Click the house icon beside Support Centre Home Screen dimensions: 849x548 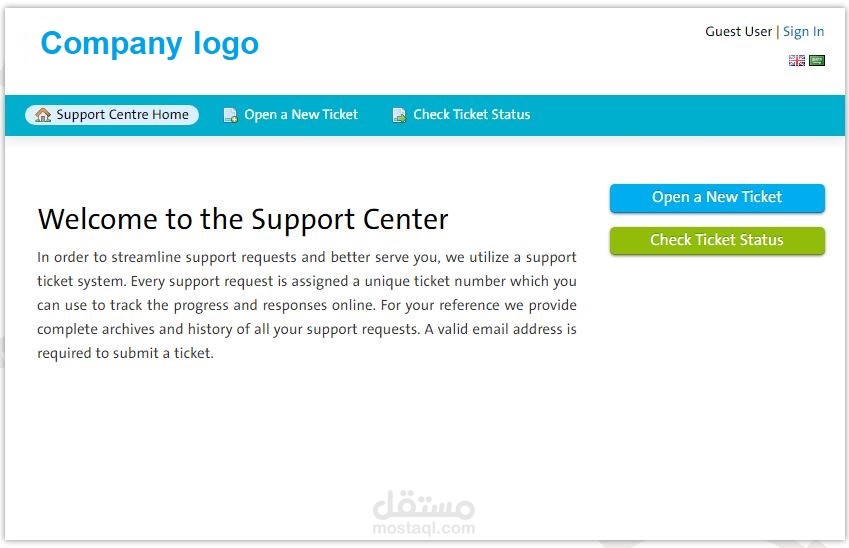point(43,115)
